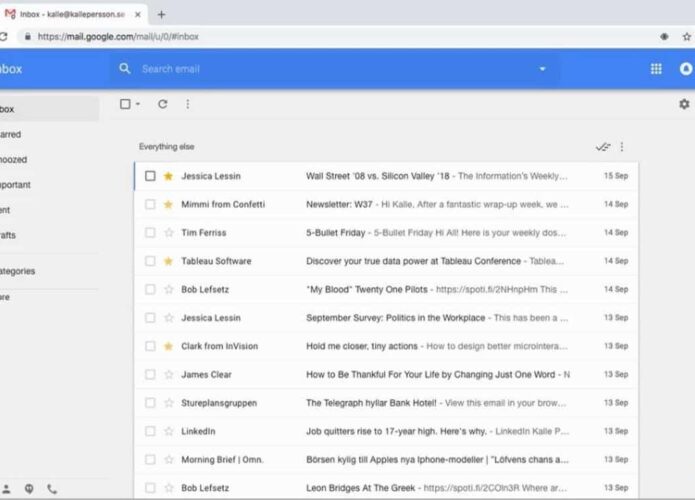Go to the Inbox folder in sidebar
Viewport: 695px width, 500px height.
click(49, 109)
